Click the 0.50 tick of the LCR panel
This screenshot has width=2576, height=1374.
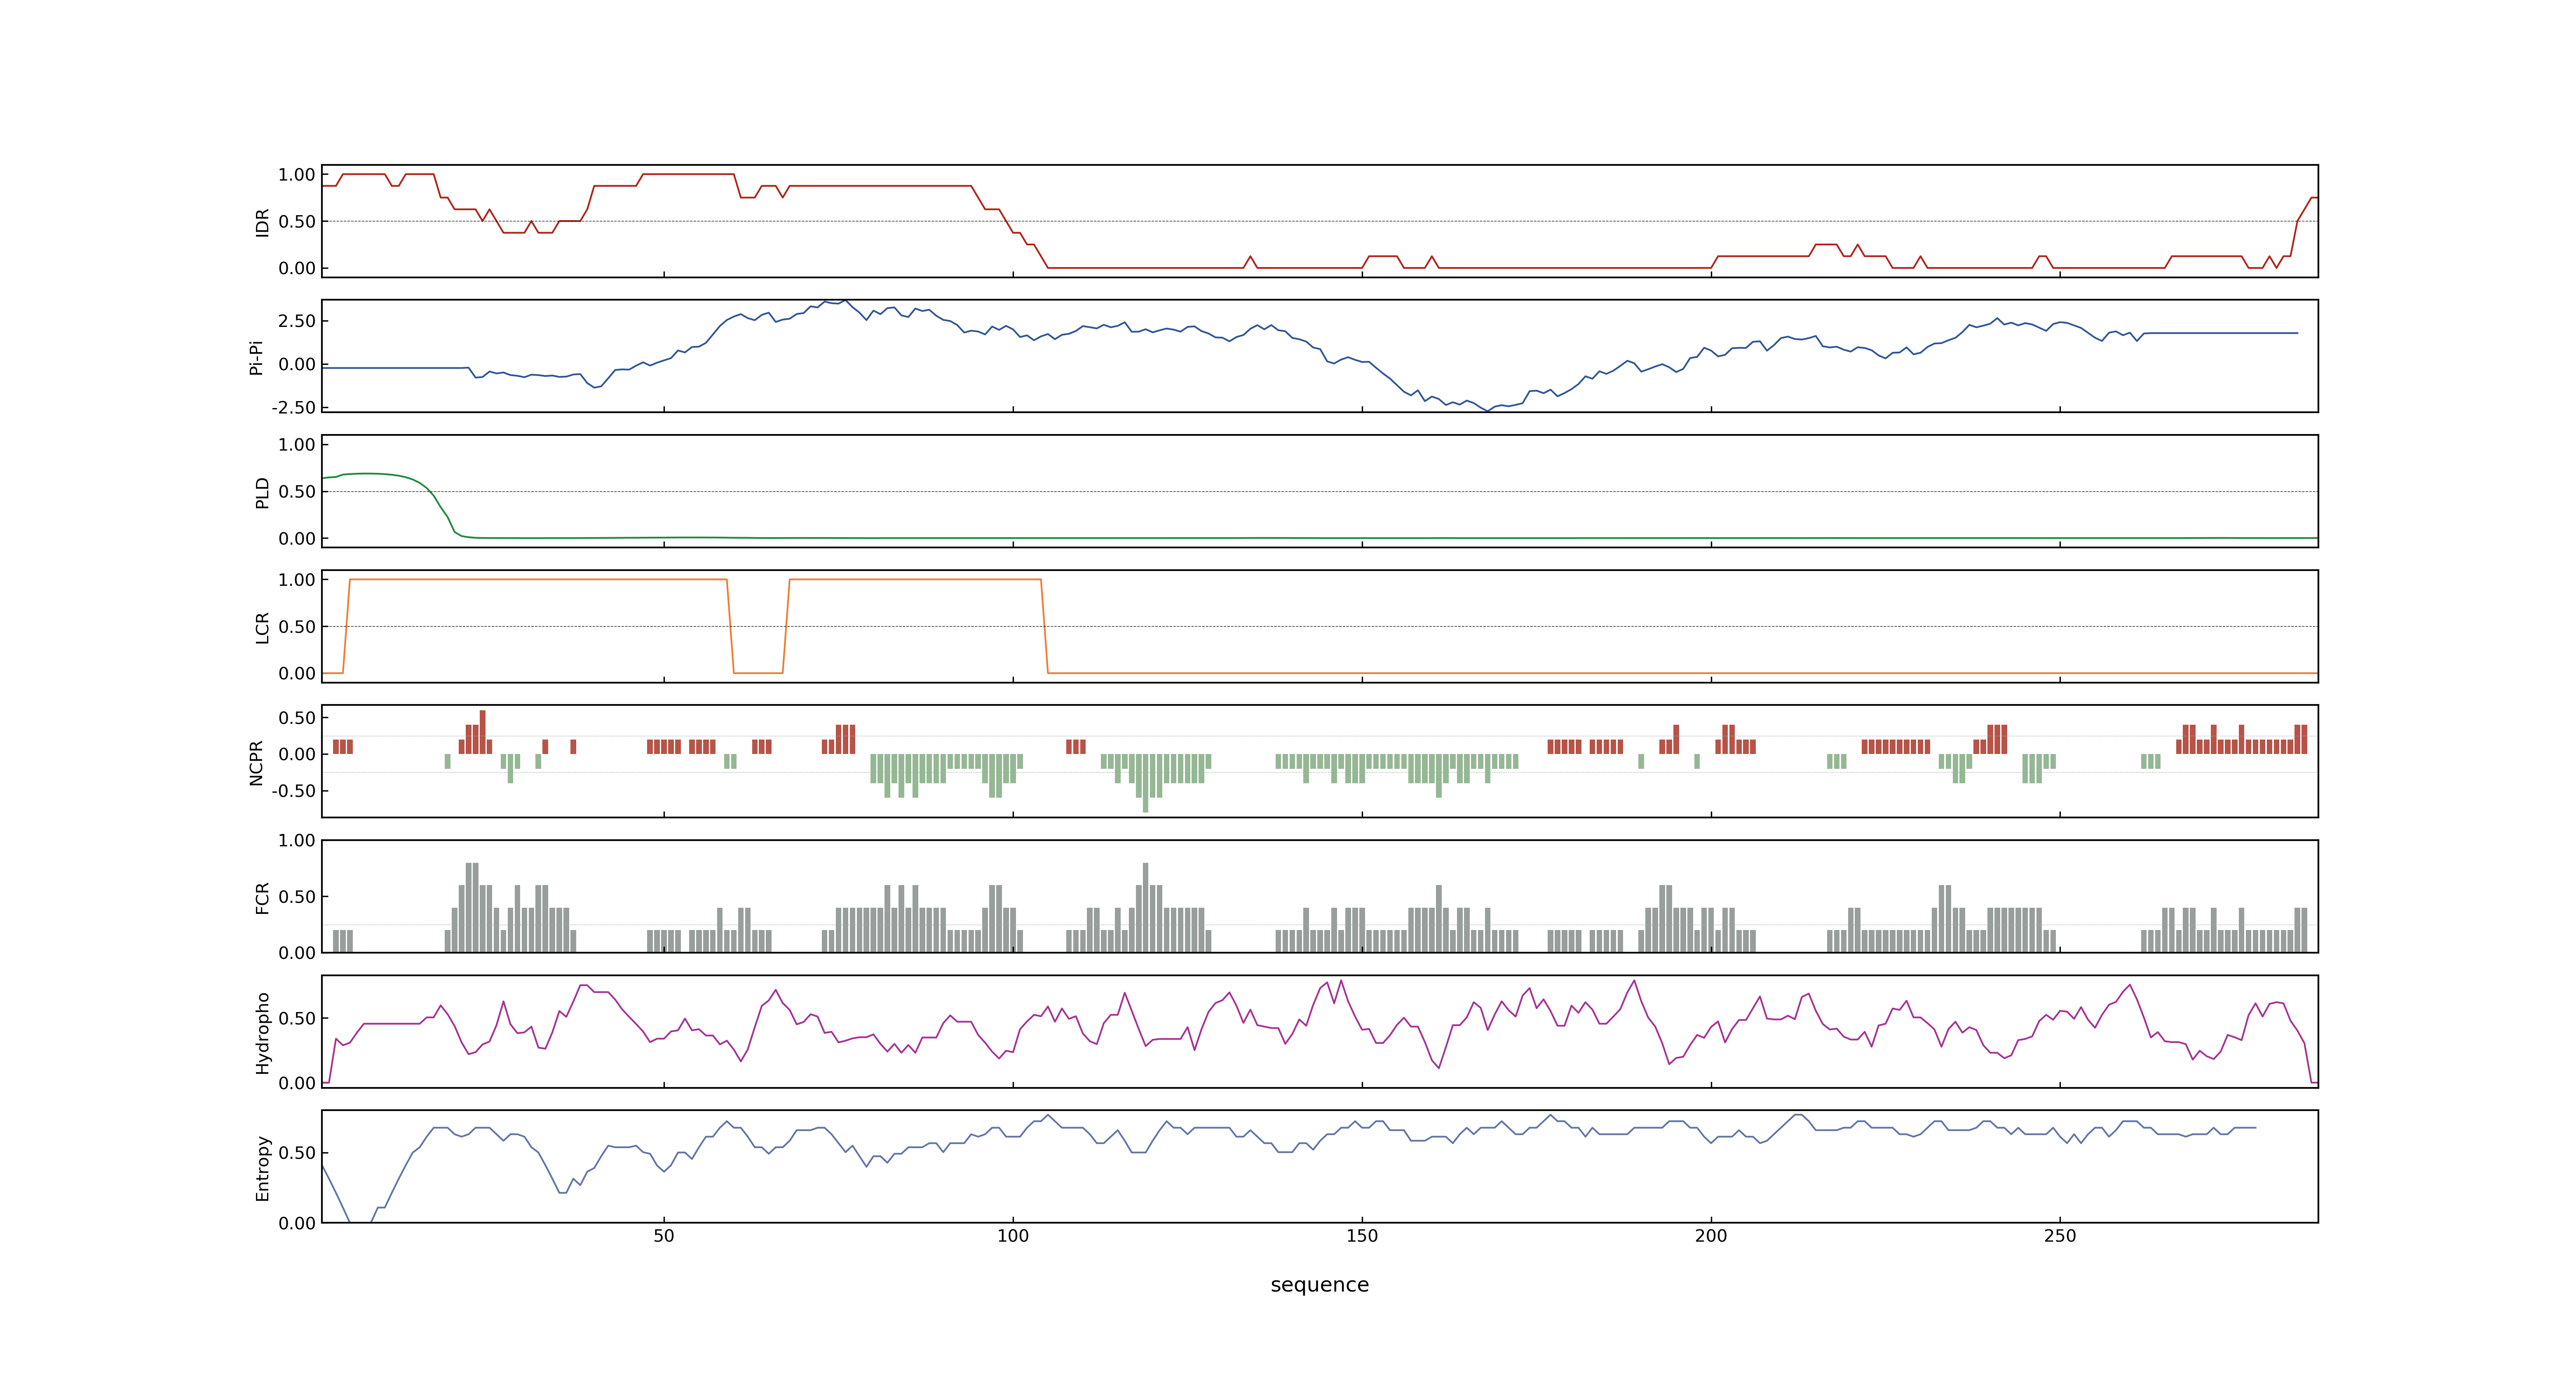tap(297, 627)
